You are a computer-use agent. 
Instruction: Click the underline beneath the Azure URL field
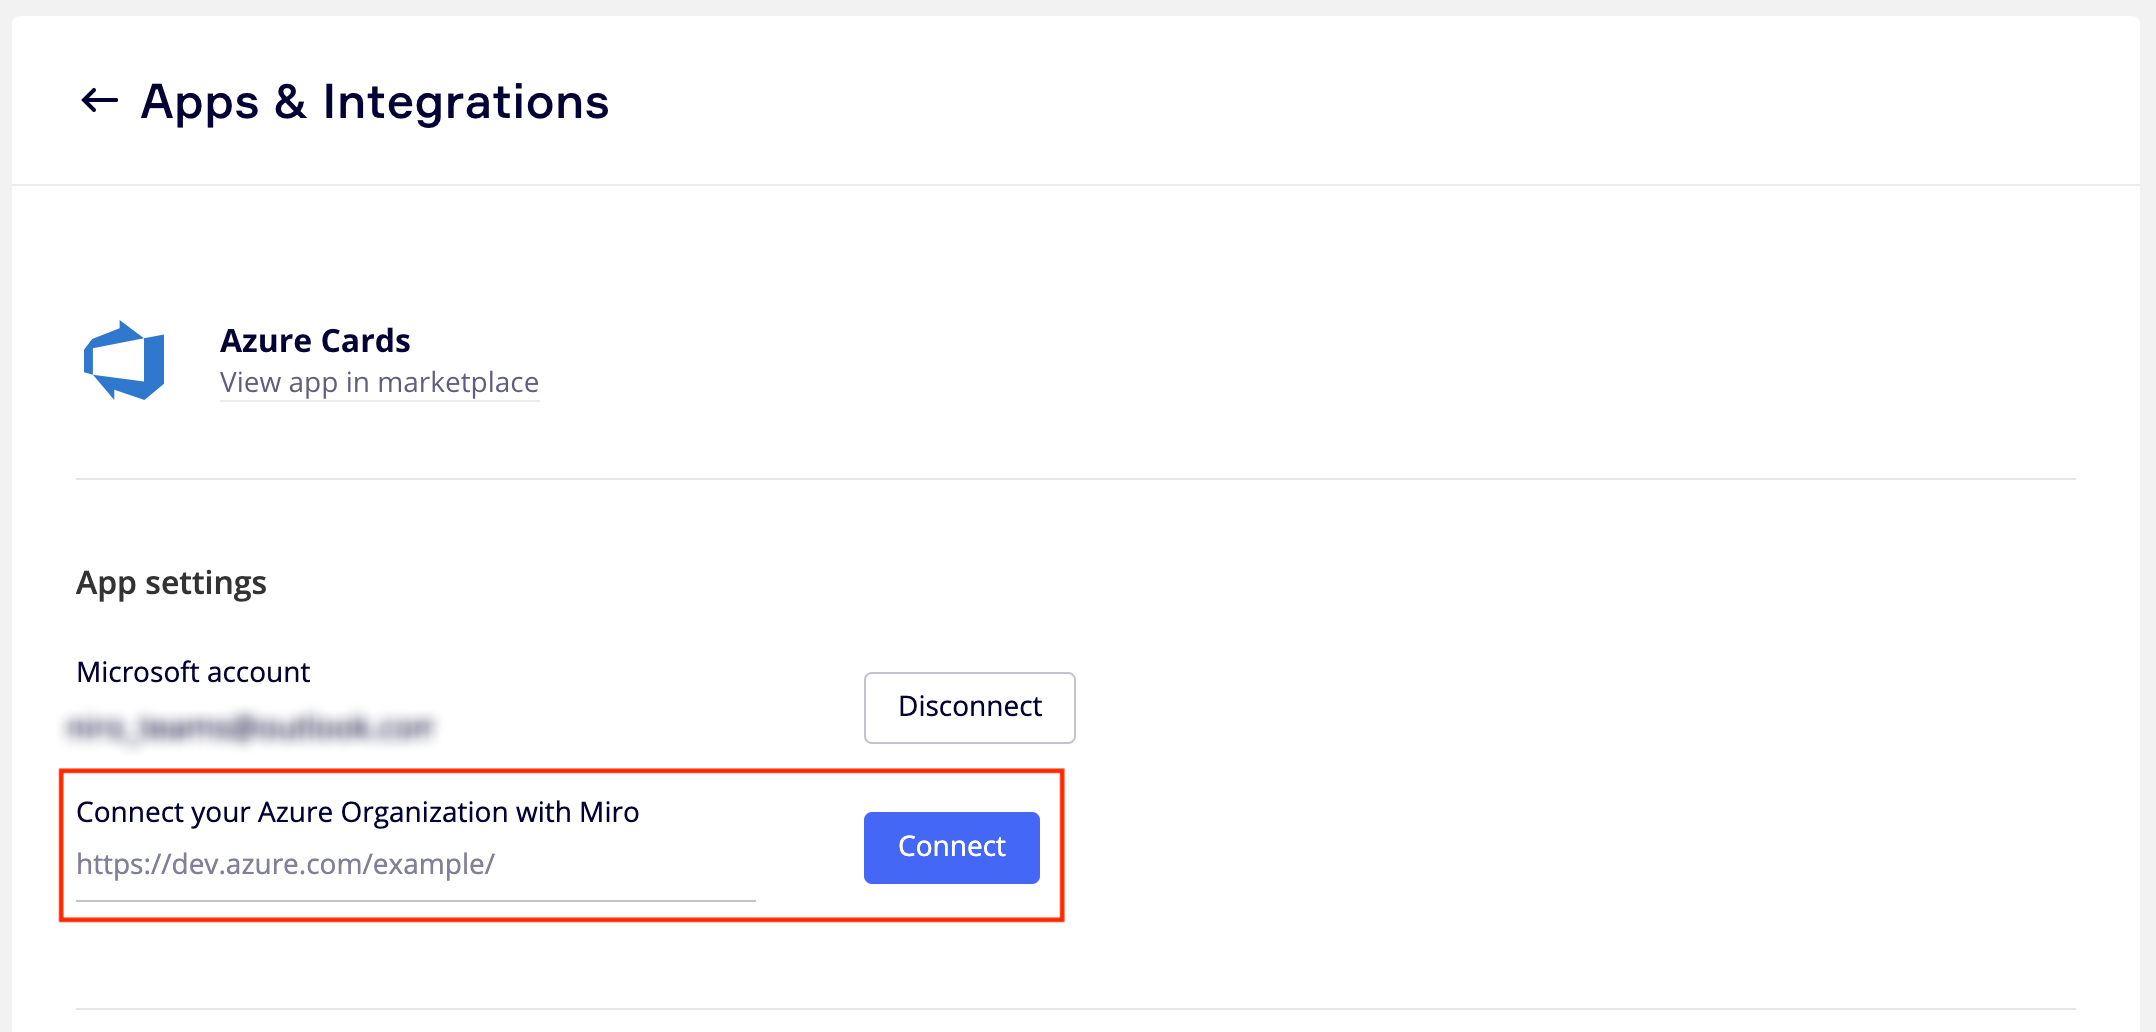point(414,901)
